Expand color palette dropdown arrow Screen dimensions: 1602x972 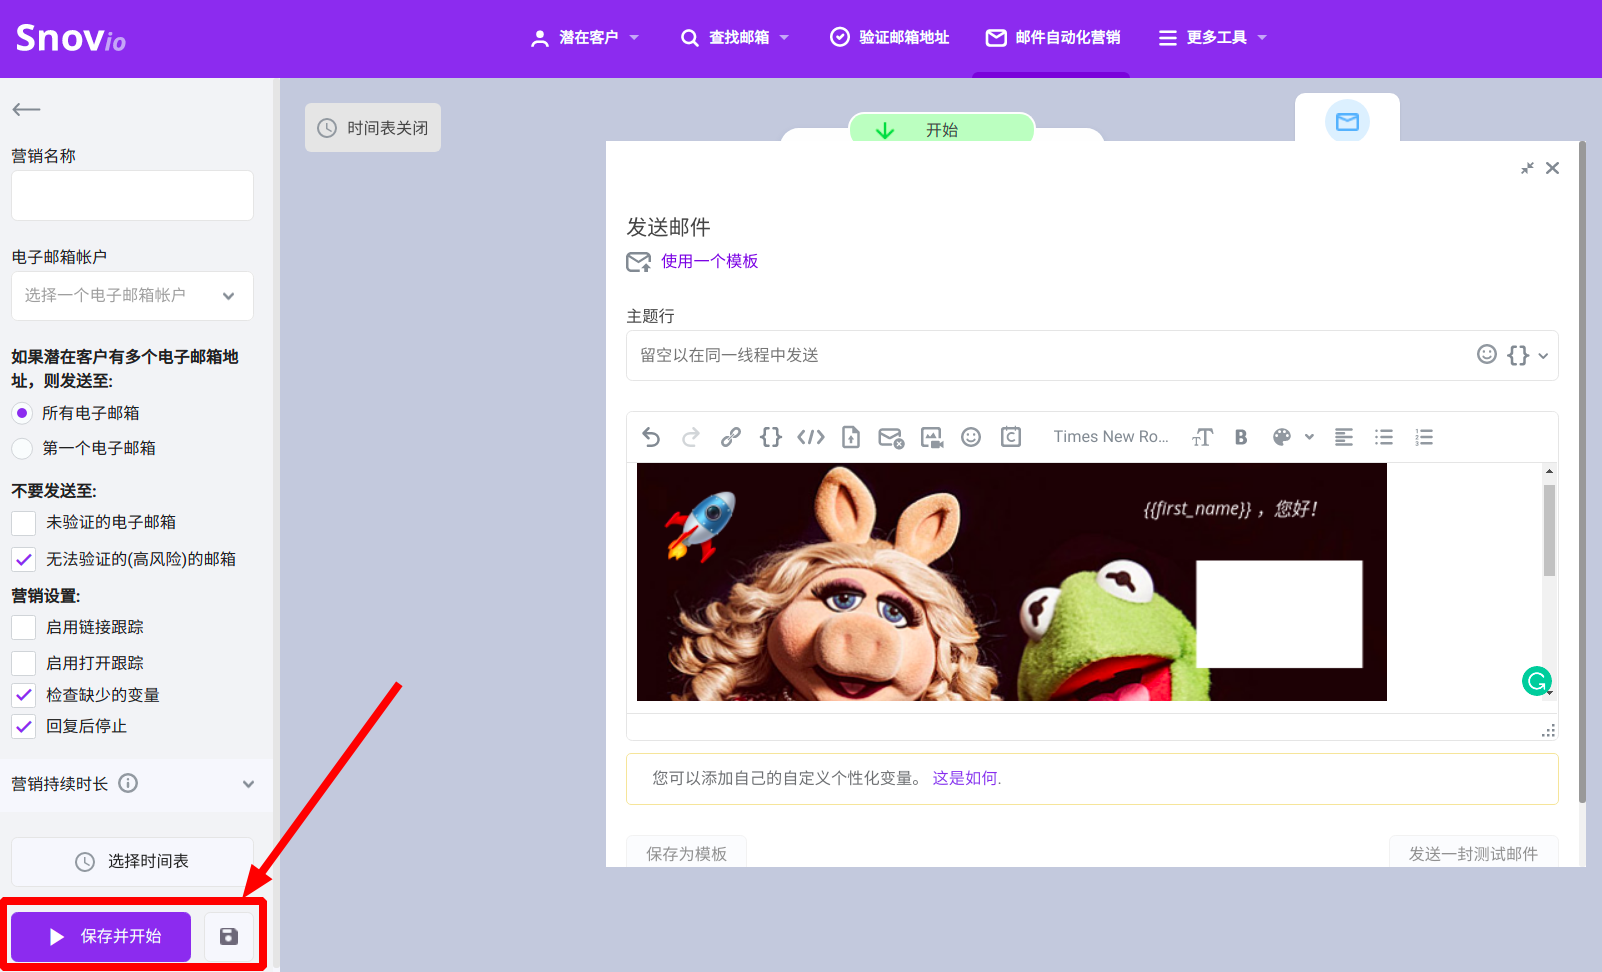click(x=1309, y=437)
